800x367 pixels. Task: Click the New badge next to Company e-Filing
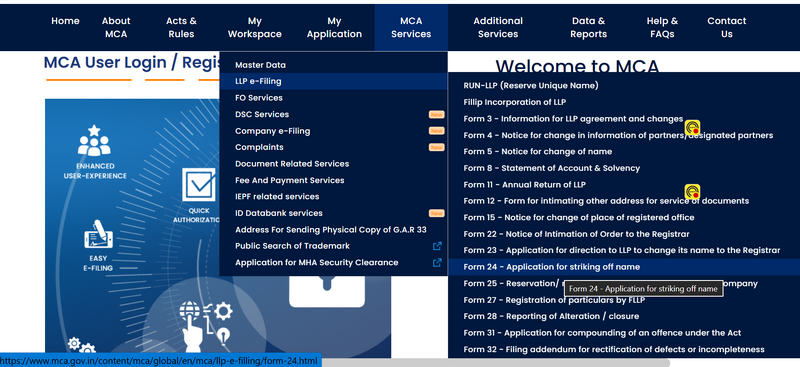(x=436, y=131)
